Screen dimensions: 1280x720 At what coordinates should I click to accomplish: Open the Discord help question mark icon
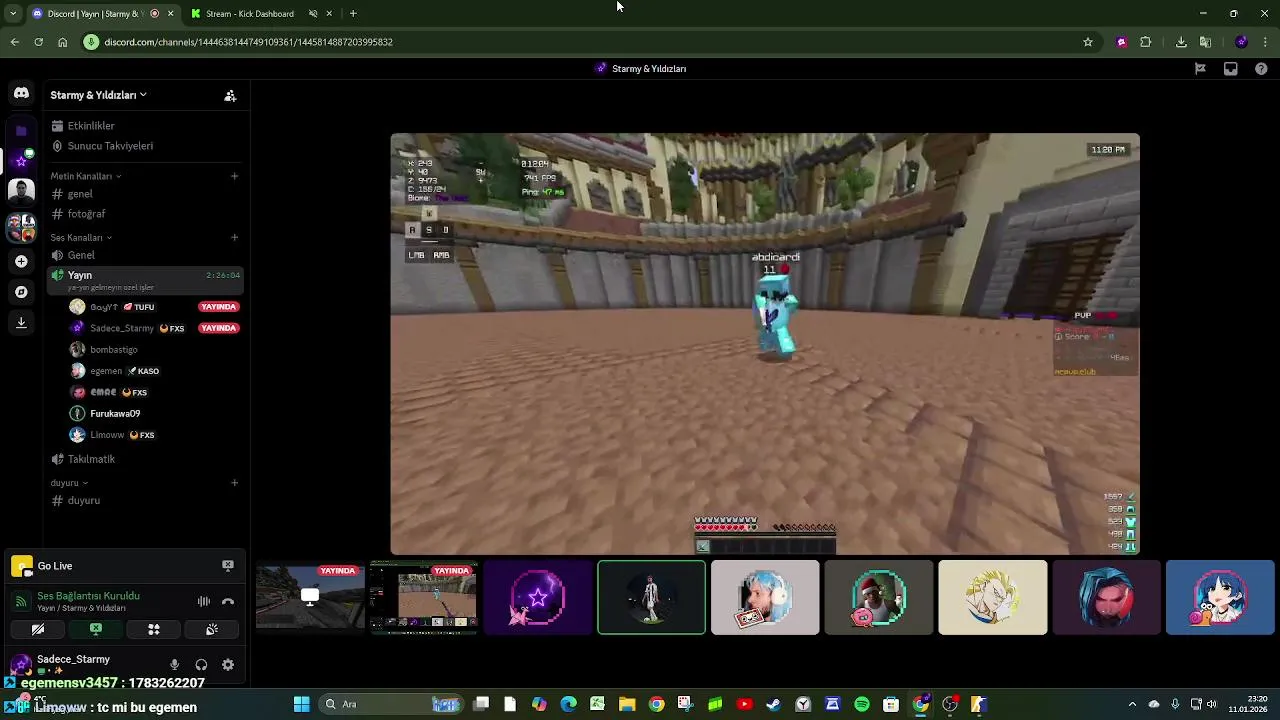(x=1261, y=69)
